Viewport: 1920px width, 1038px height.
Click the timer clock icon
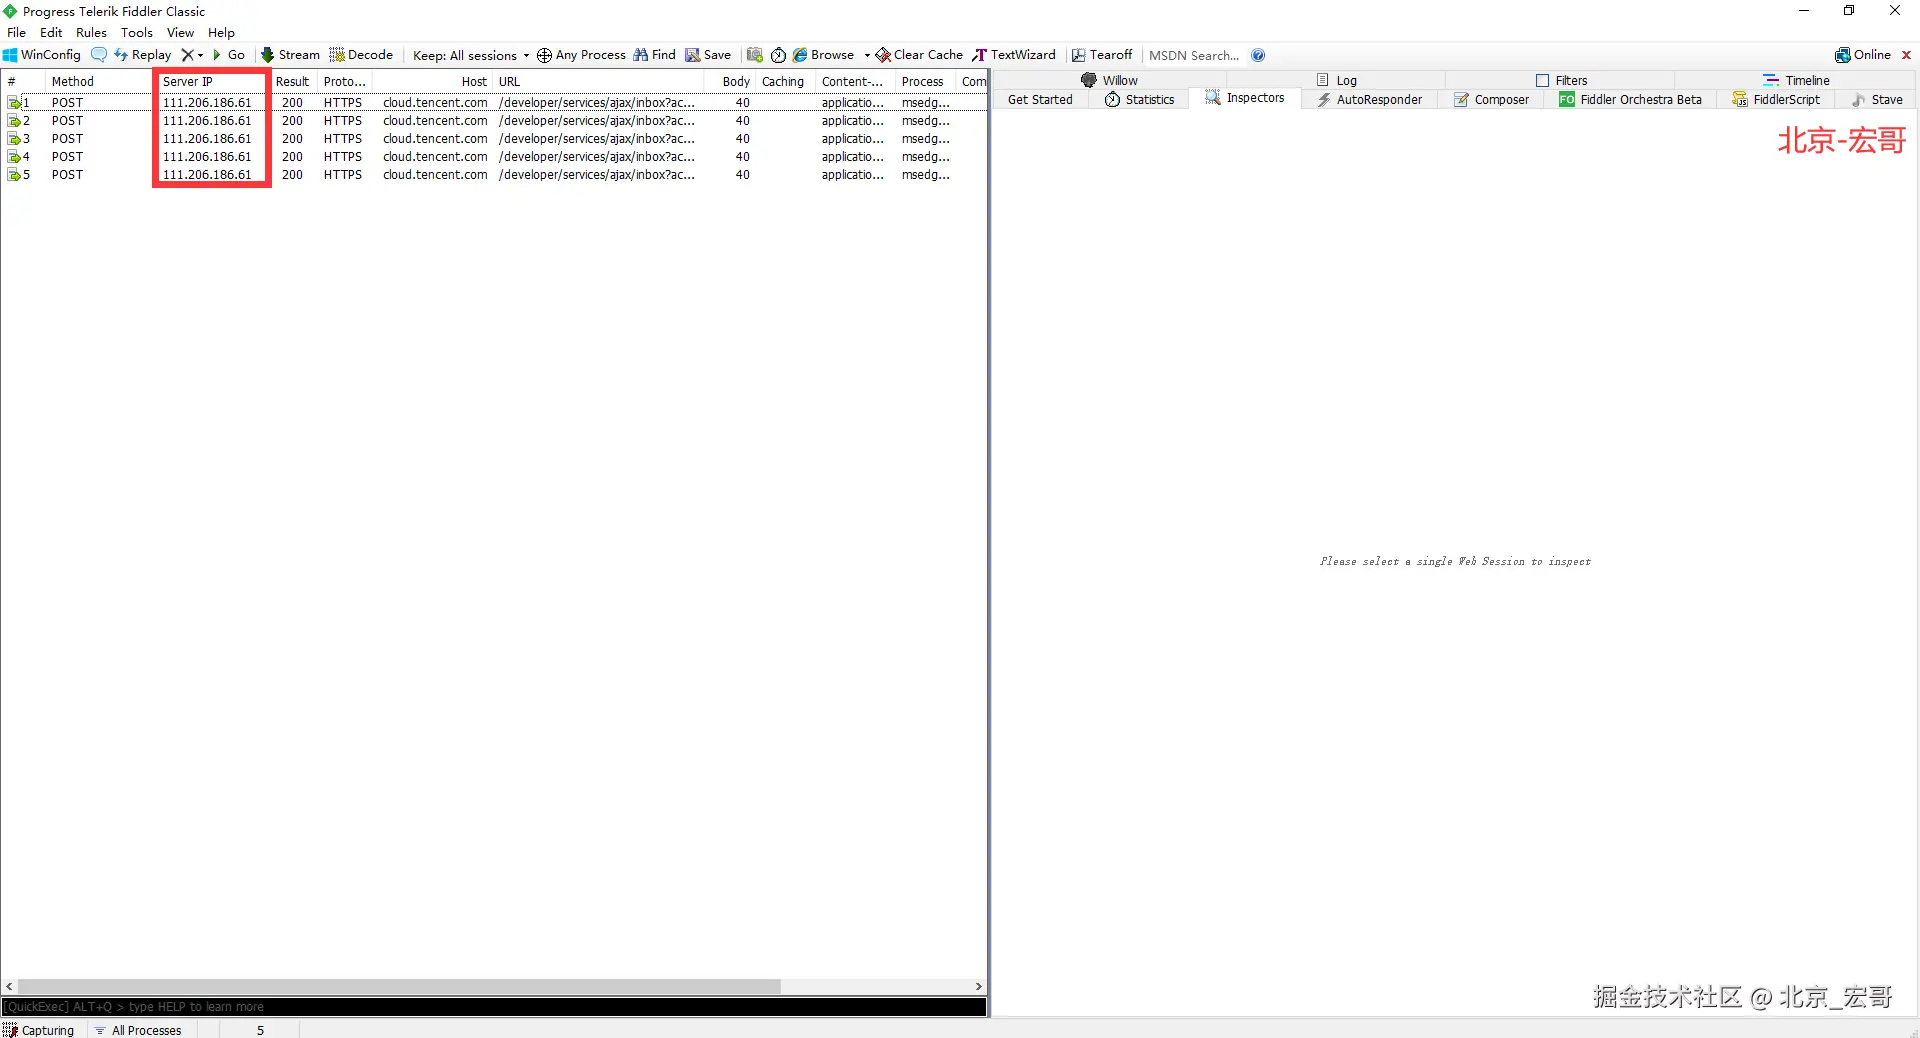pos(778,55)
